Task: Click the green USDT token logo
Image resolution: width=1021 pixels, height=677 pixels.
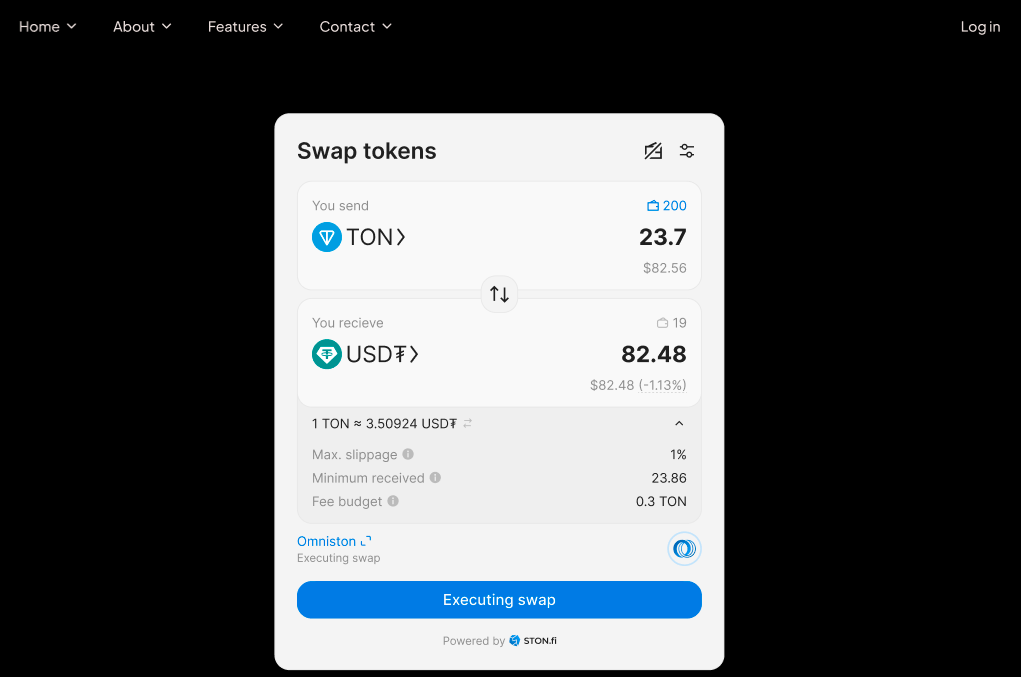Action: pyautogui.click(x=327, y=354)
